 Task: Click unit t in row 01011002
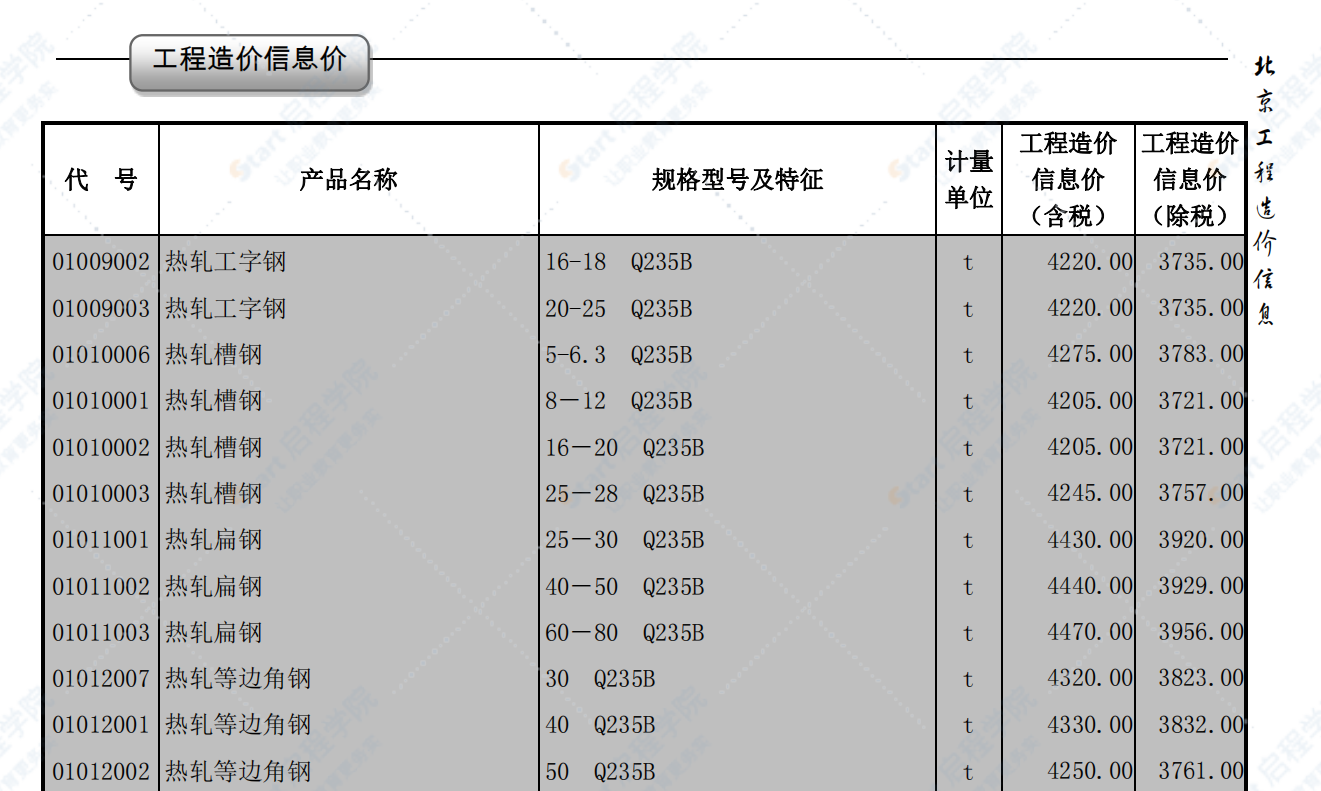[968, 588]
